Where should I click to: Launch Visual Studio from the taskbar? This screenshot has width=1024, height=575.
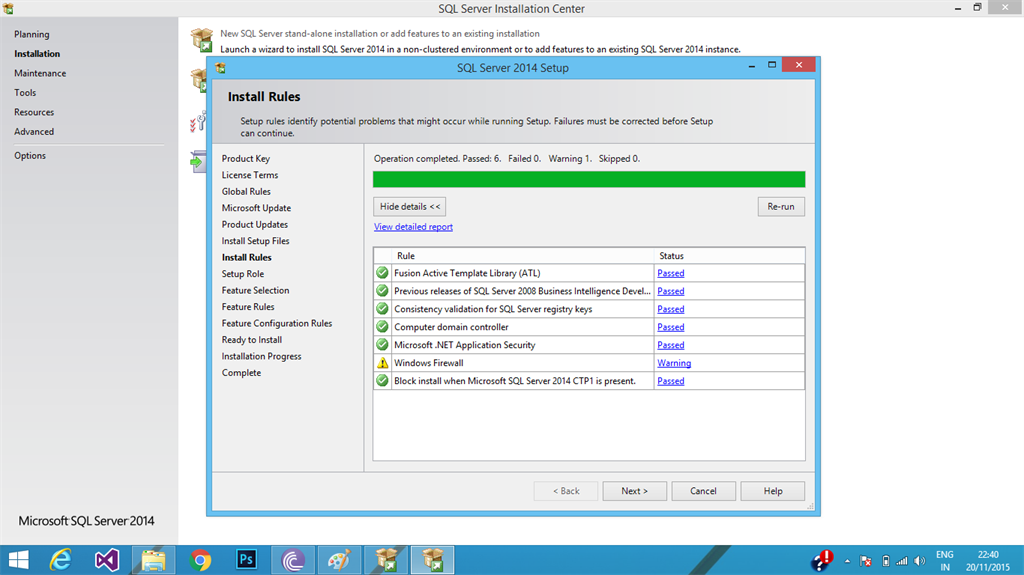tap(106, 560)
